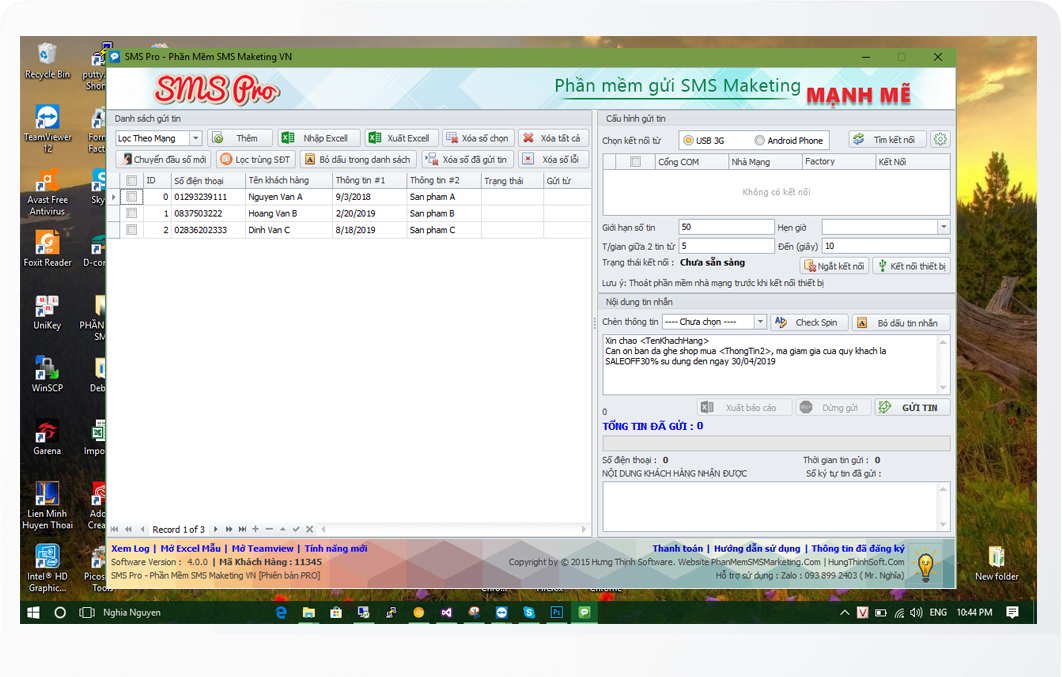The height and width of the screenshot is (677, 1062).
Task: Click Bỏ dấu trong danh sách button
Action: click(358, 160)
